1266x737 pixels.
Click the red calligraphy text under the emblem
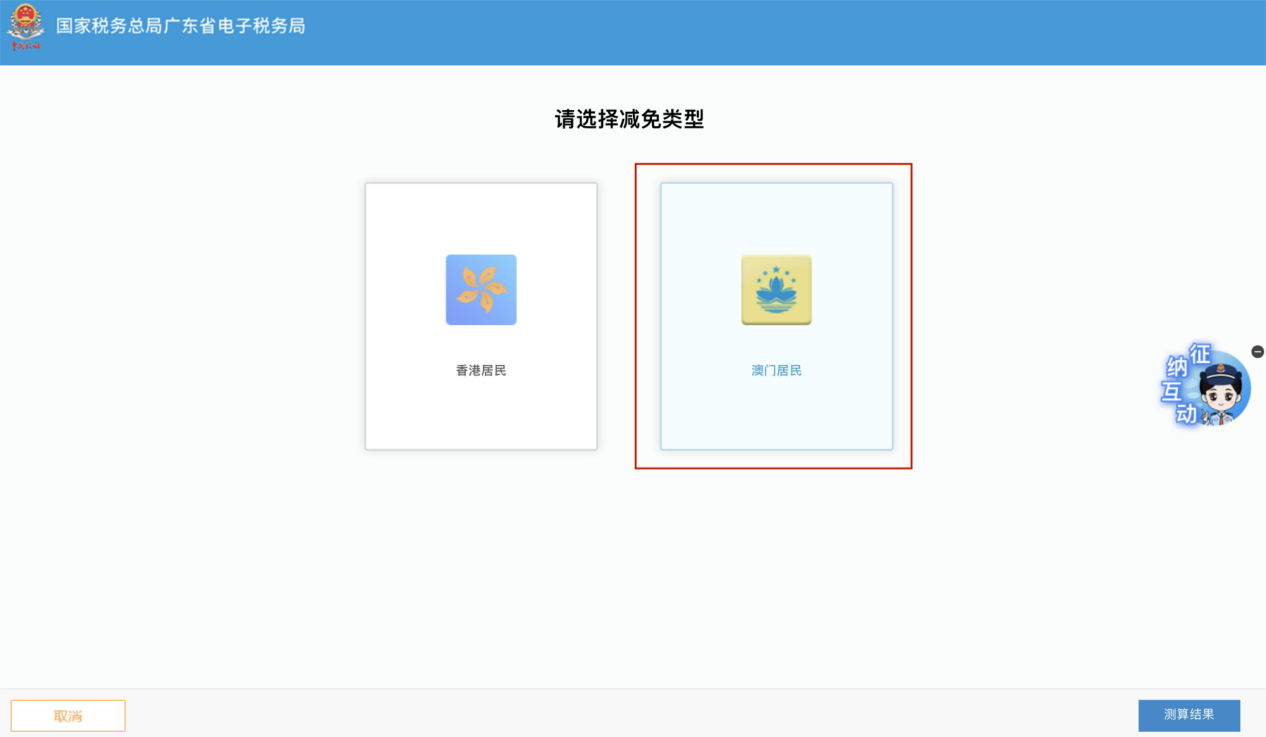pyautogui.click(x=25, y=46)
